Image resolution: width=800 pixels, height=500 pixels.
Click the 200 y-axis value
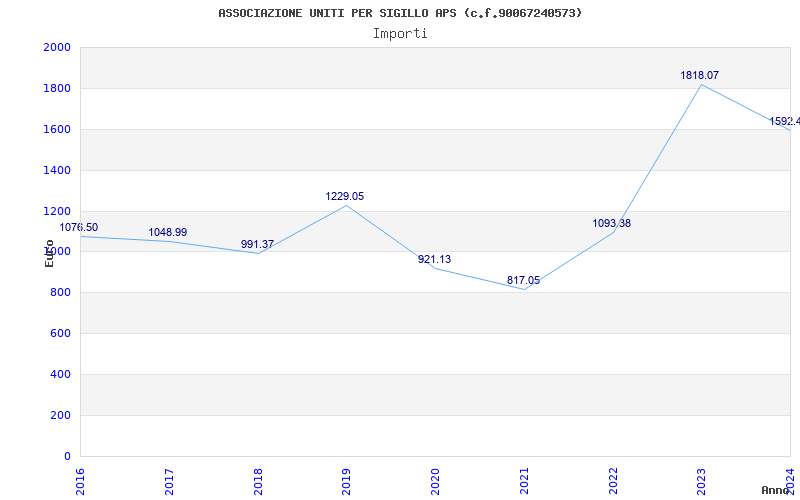coord(60,415)
